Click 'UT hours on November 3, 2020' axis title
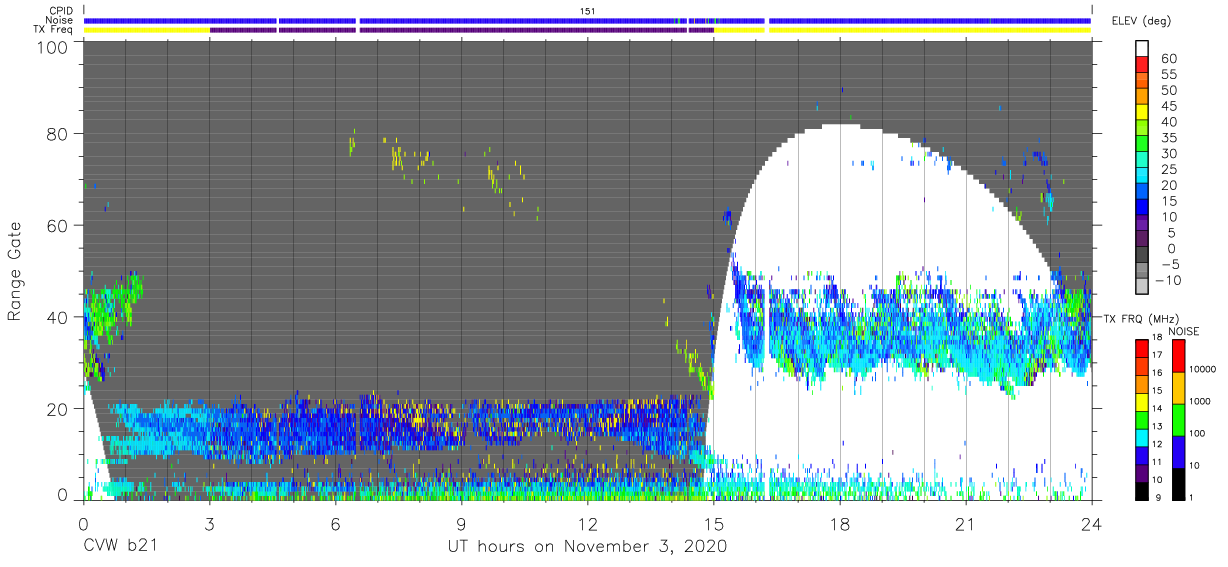This screenshot has height=567, width=1228. pyautogui.click(x=587, y=547)
